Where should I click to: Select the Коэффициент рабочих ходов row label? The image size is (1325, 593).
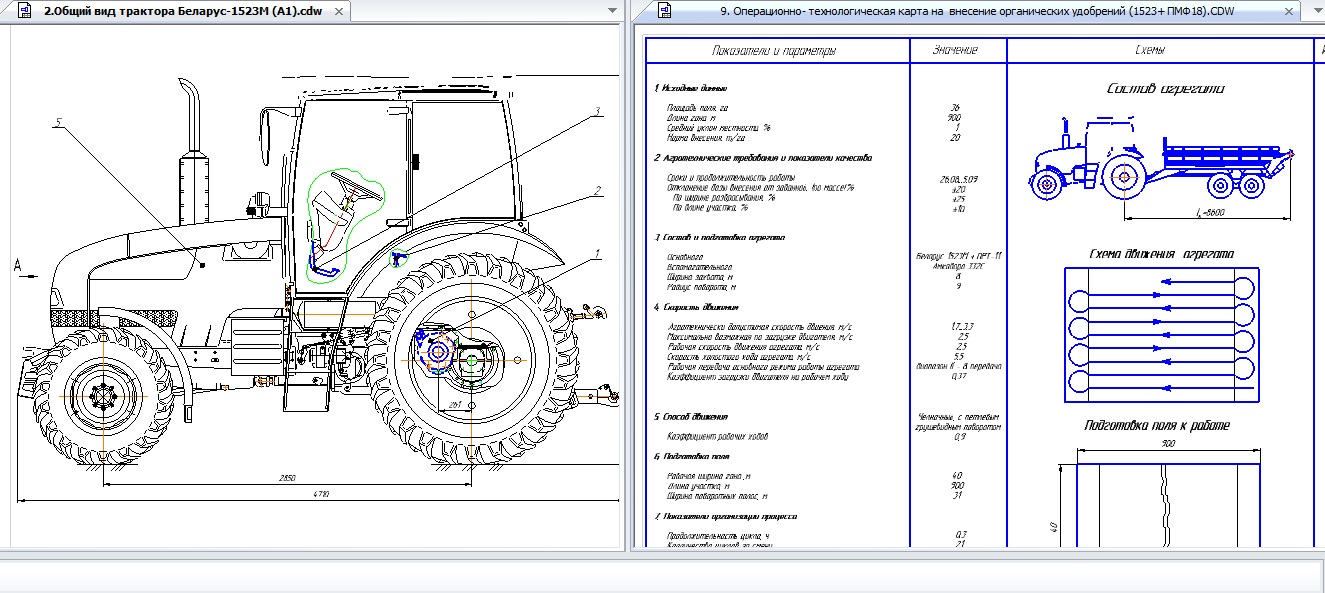(715, 436)
